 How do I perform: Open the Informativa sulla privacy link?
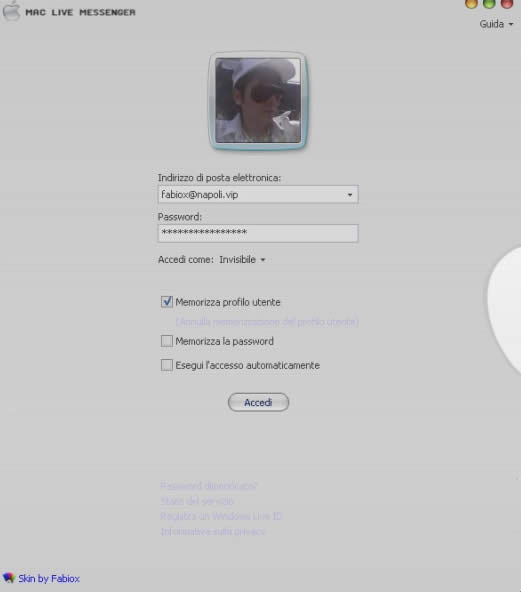(x=212, y=532)
